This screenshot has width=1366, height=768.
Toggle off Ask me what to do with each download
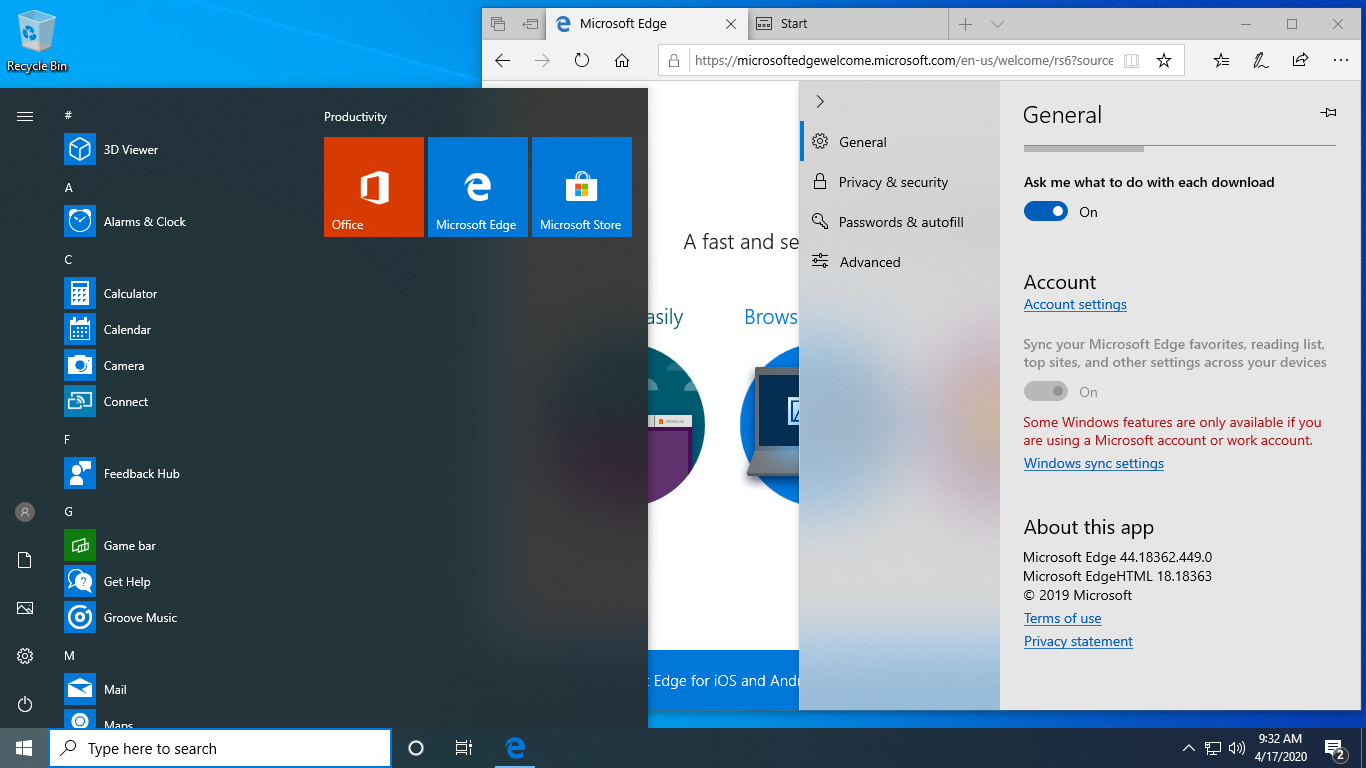1046,212
